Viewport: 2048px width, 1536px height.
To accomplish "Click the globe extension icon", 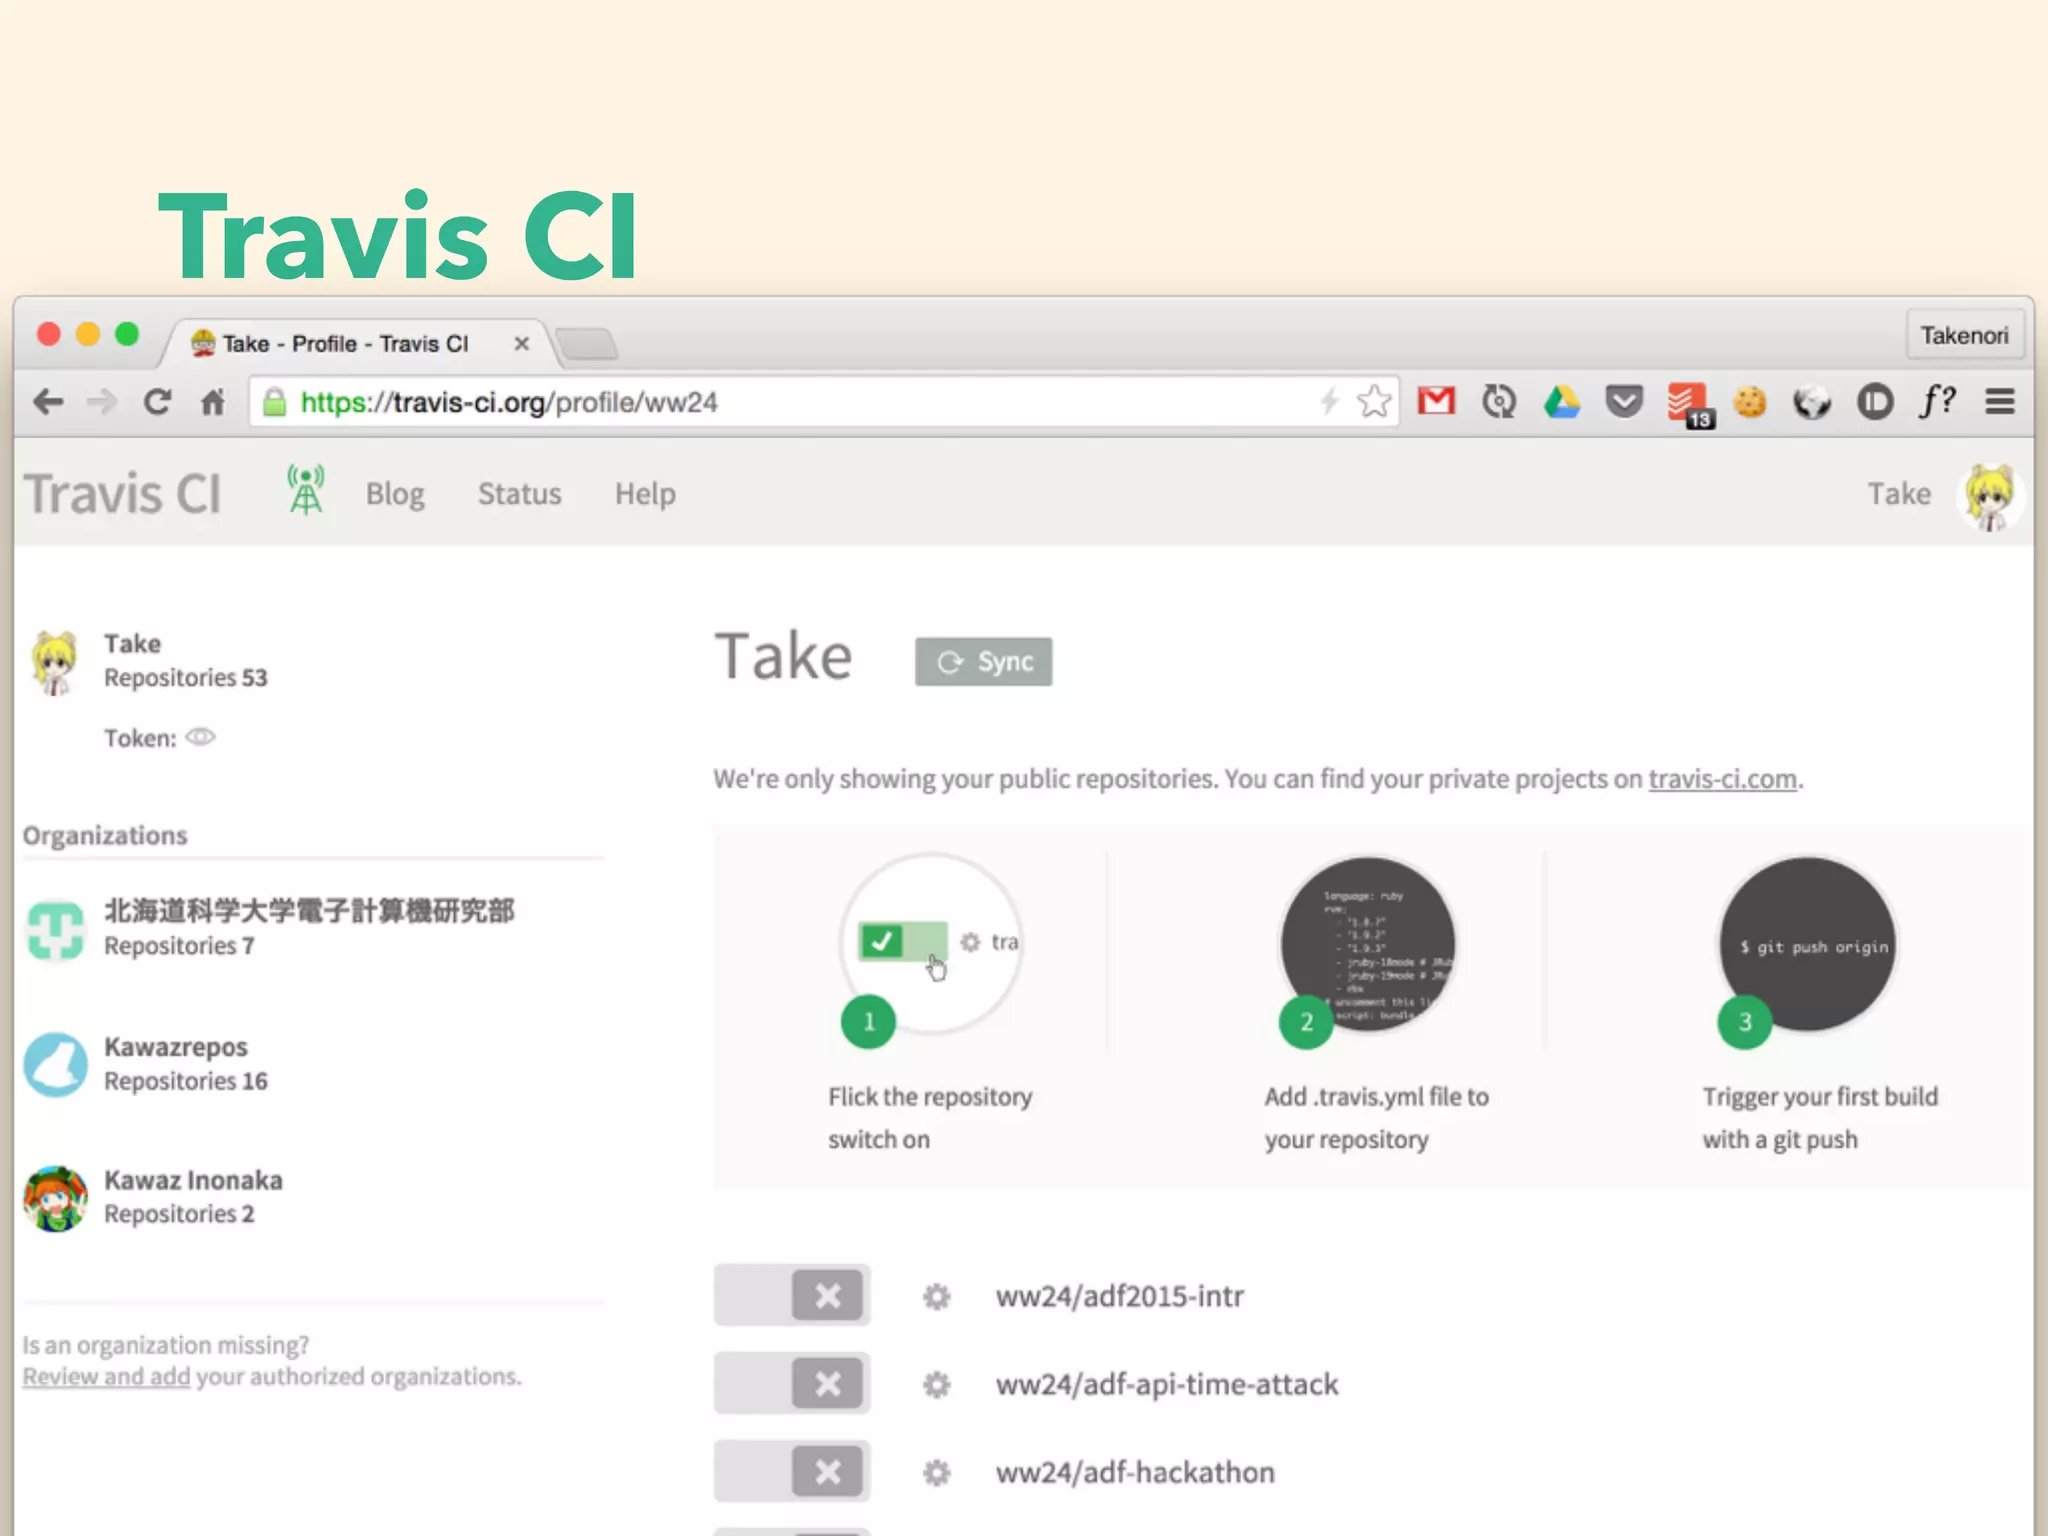I will click(x=1811, y=403).
